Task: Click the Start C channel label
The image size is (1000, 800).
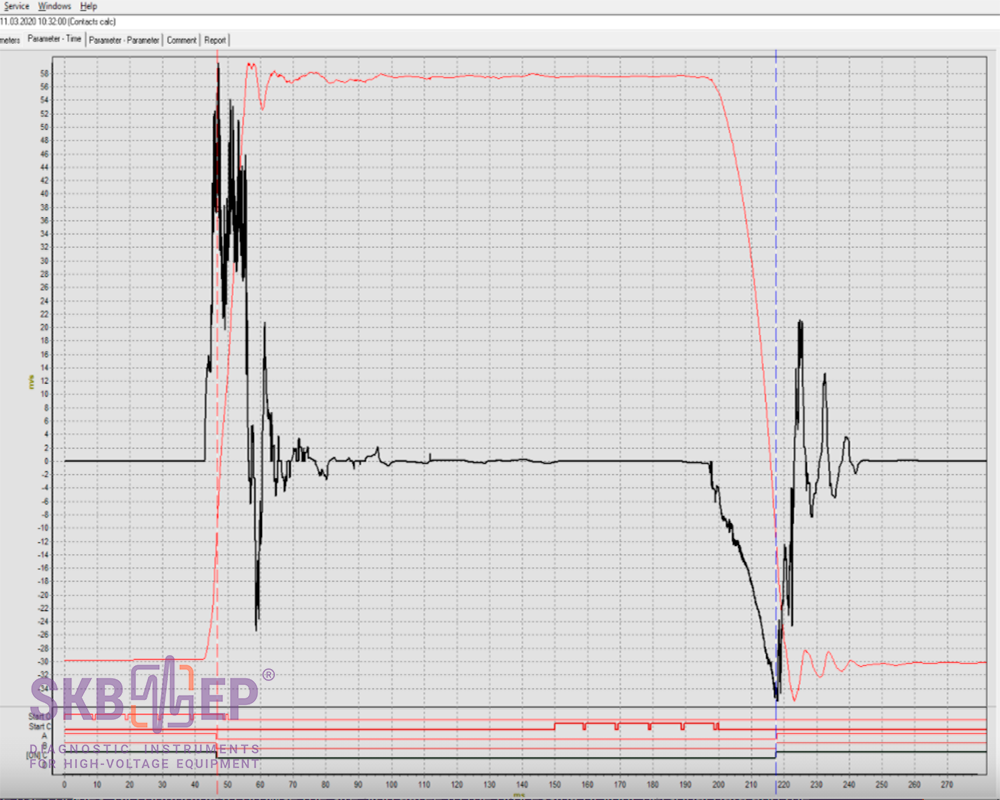Action: pyautogui.click(x=41, y=726)
